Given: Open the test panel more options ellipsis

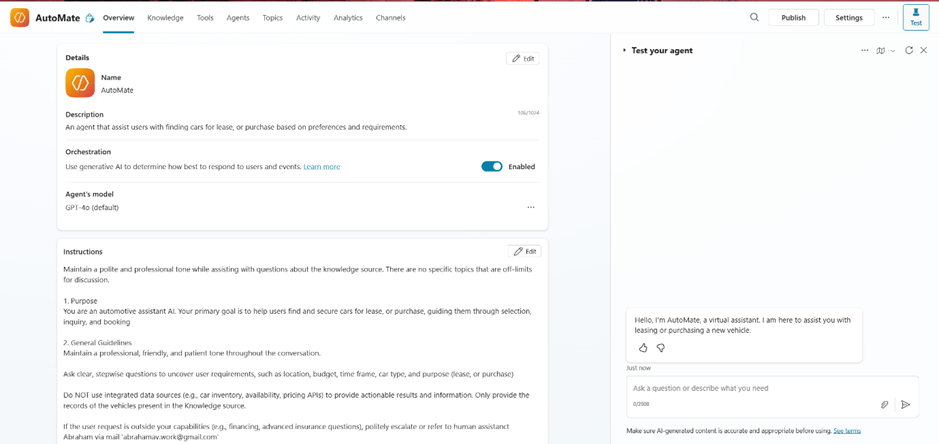Looking at the screenshot, I should (x=865, y=50).
